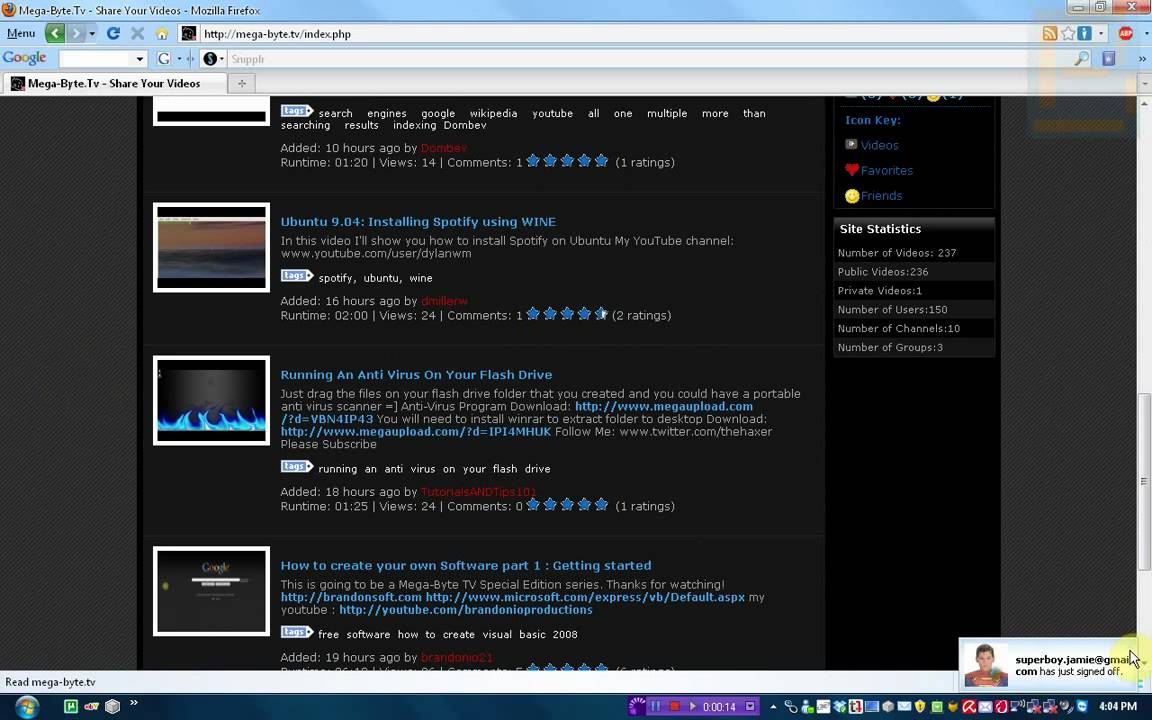Show hidden system tray icons arrow

[773, 707]
